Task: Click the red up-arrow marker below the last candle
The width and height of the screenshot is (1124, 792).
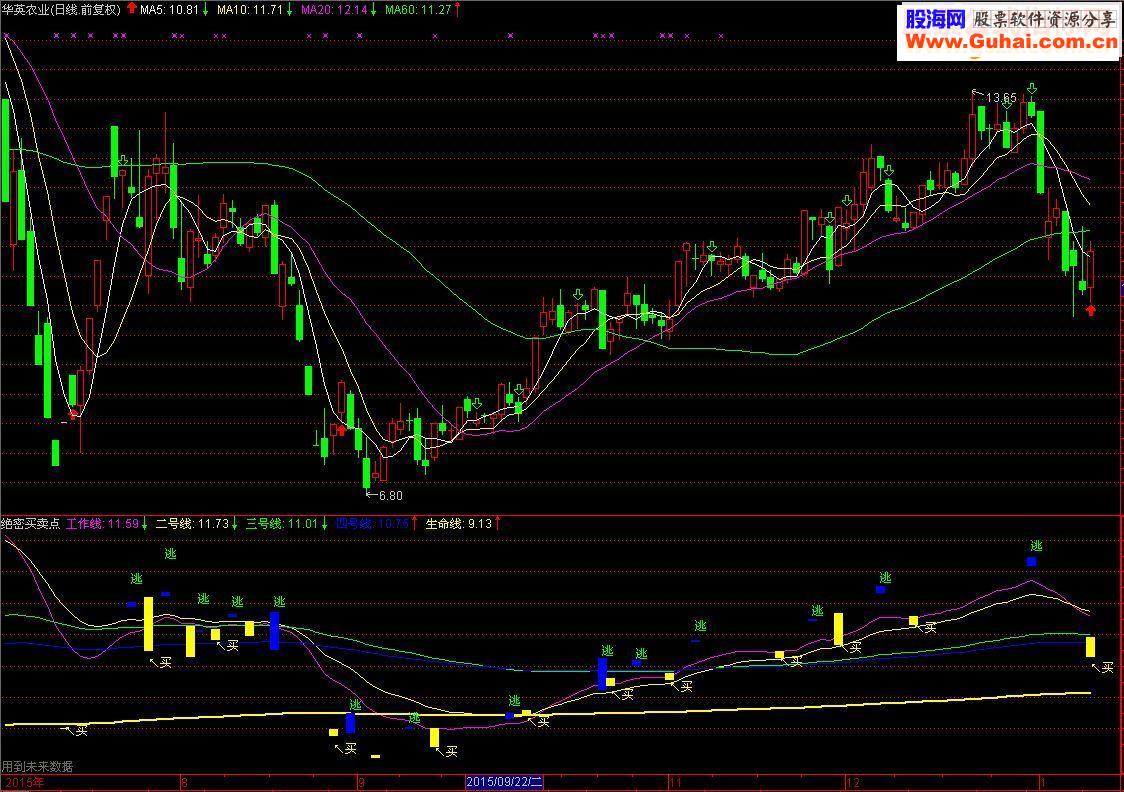Action: pos(1090,310)
